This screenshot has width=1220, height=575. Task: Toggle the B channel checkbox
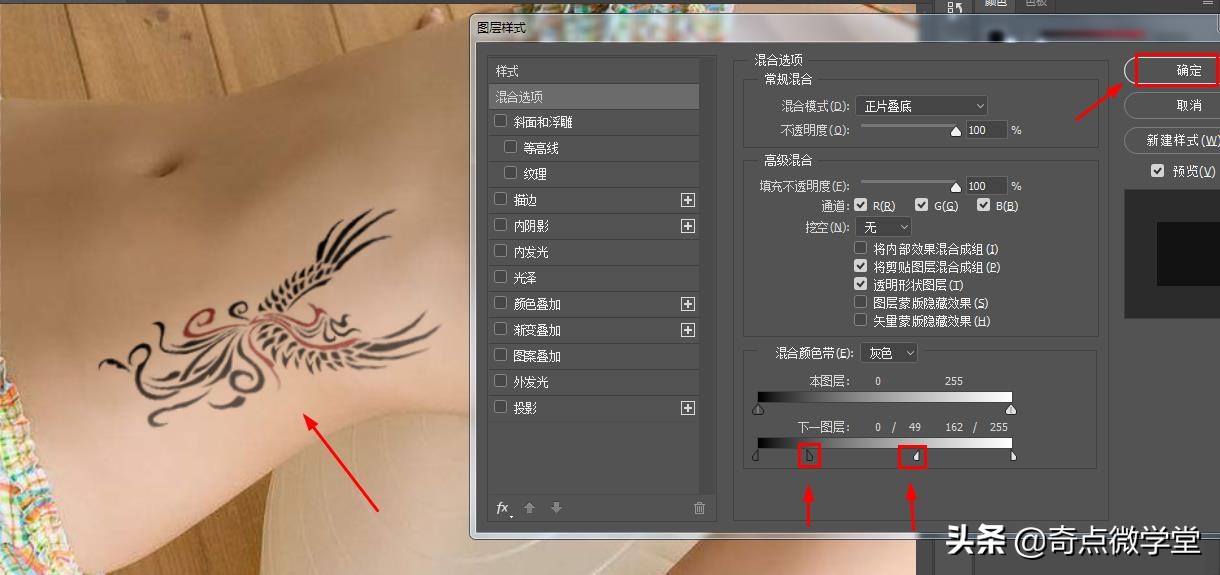983,205
